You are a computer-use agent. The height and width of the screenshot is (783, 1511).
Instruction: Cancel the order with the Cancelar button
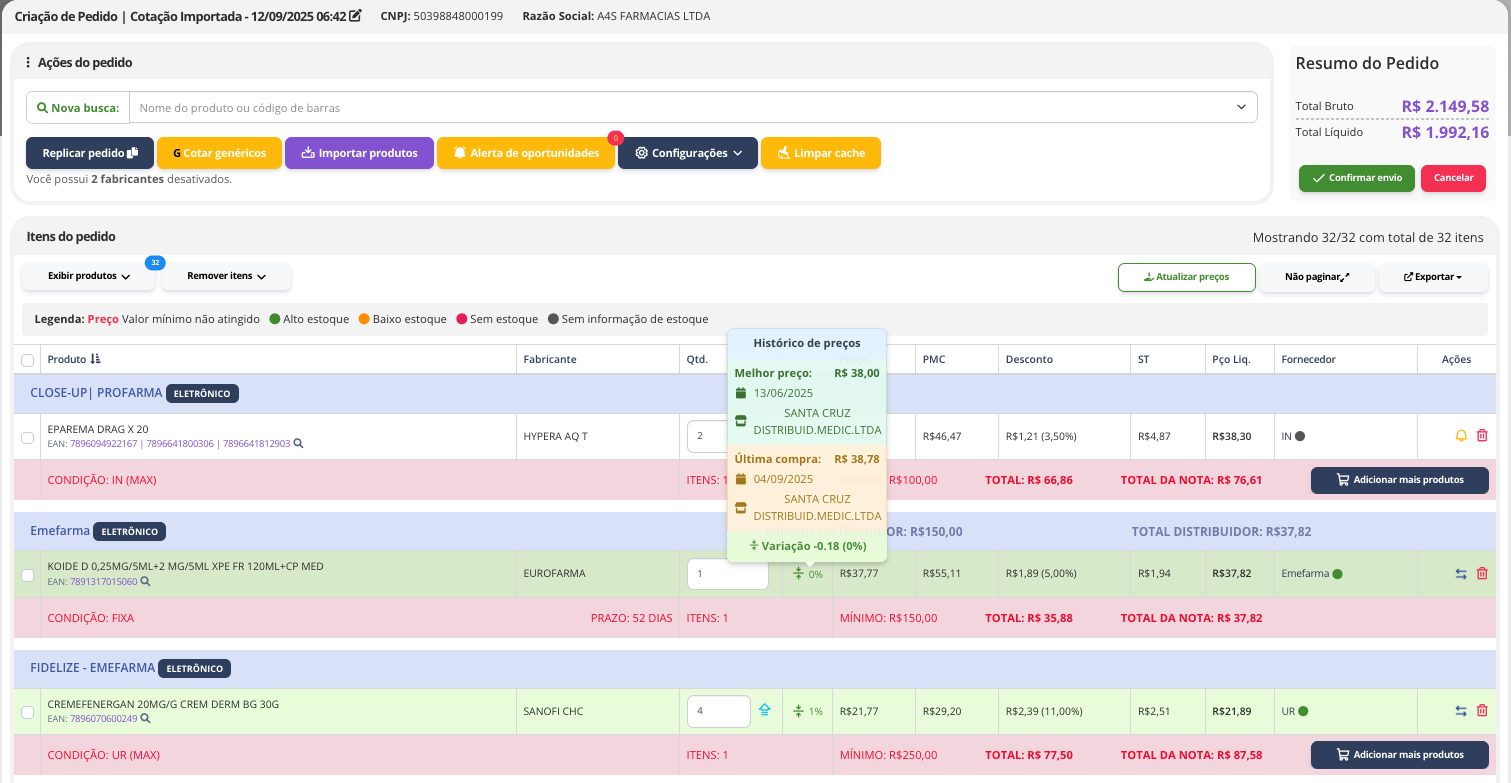pos(1453,178)
